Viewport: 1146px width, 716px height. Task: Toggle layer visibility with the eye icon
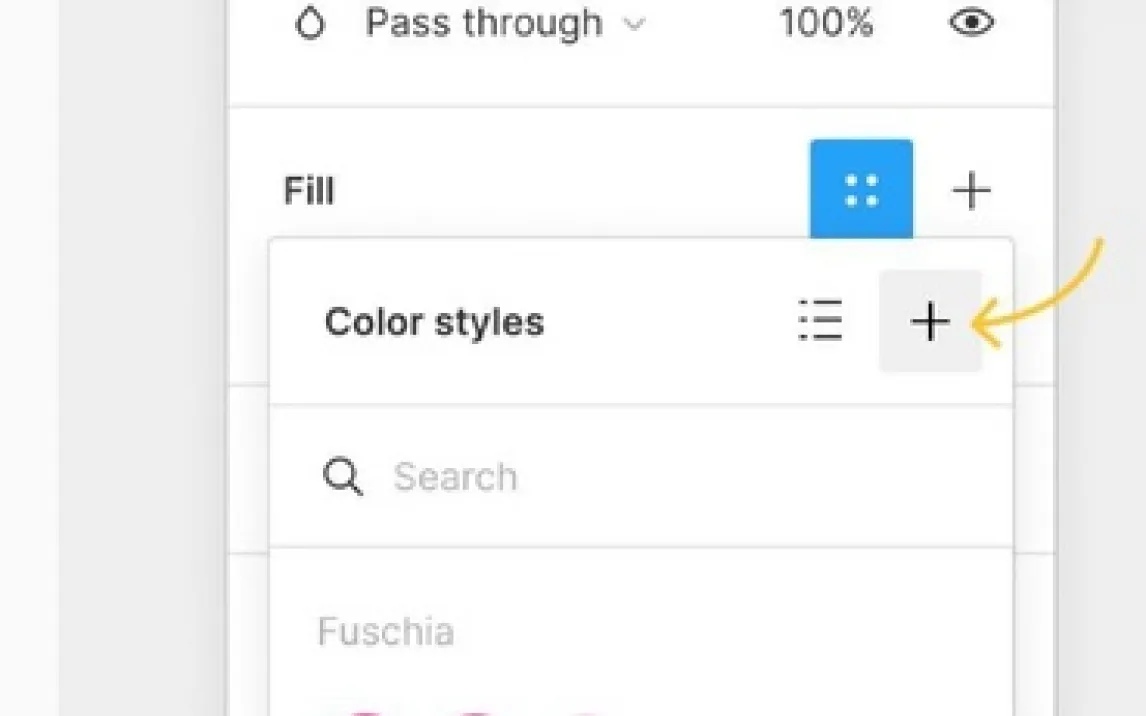pyautogui.click(x=970, y=23)
